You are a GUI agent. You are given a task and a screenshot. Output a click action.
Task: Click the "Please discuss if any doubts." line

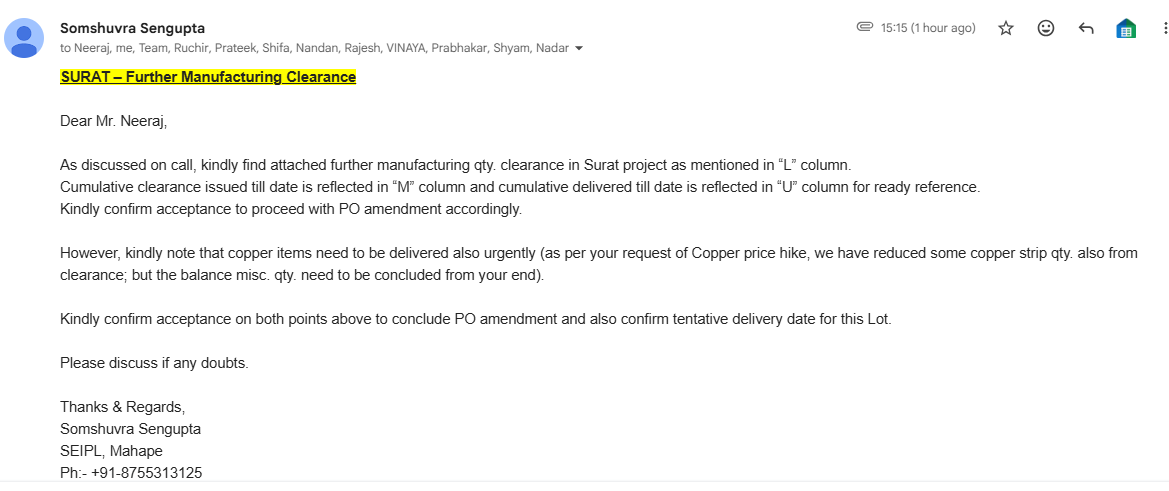point(154,363)
